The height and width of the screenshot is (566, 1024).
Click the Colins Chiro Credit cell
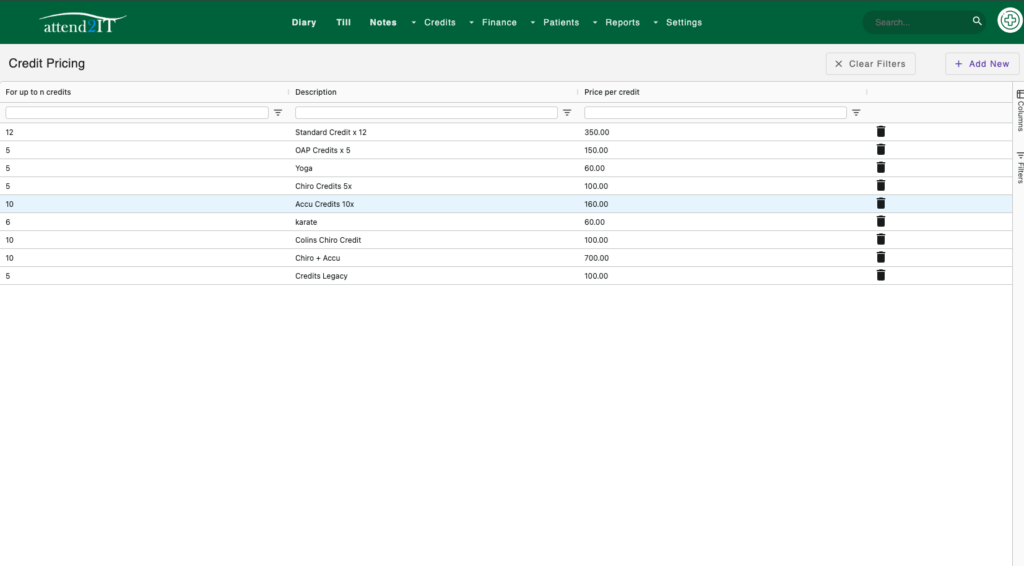pos(328,240)
